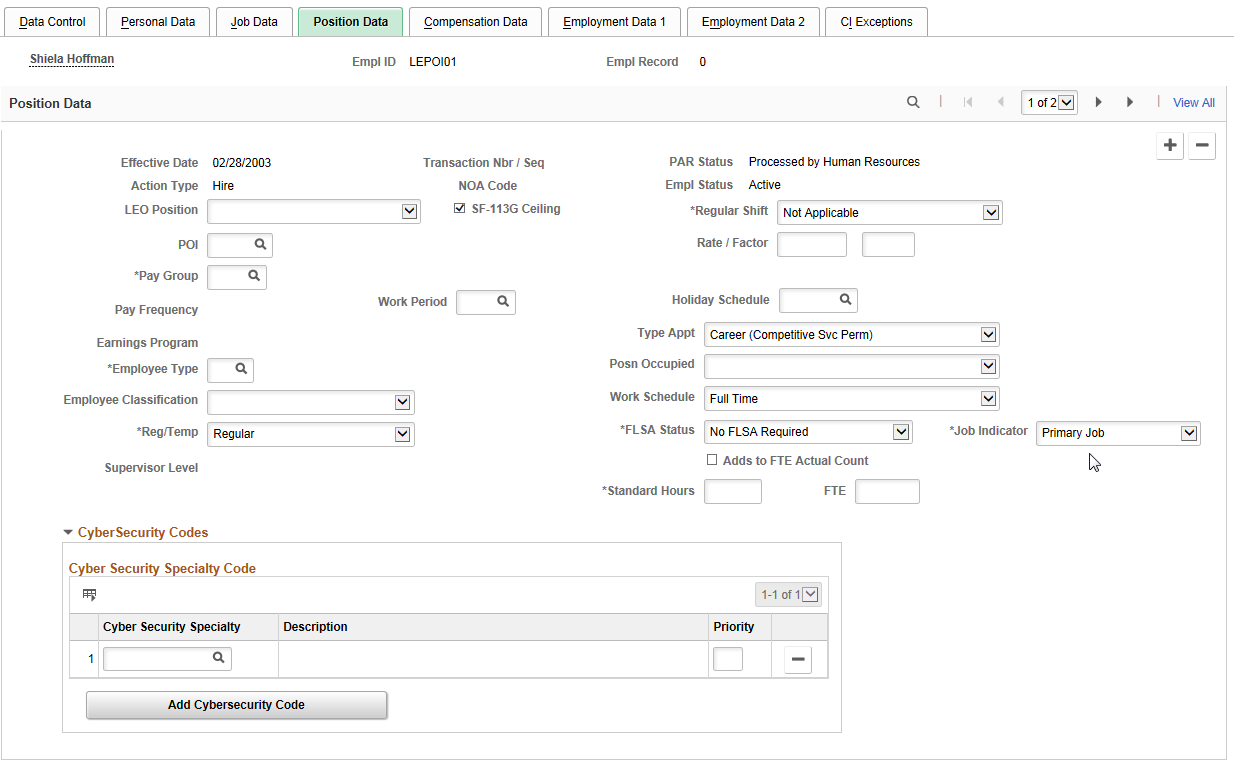Open the Reg/Temp dropdown
Screen dimensions: 1234x768
pyautogui.click(x=311, y=434)
